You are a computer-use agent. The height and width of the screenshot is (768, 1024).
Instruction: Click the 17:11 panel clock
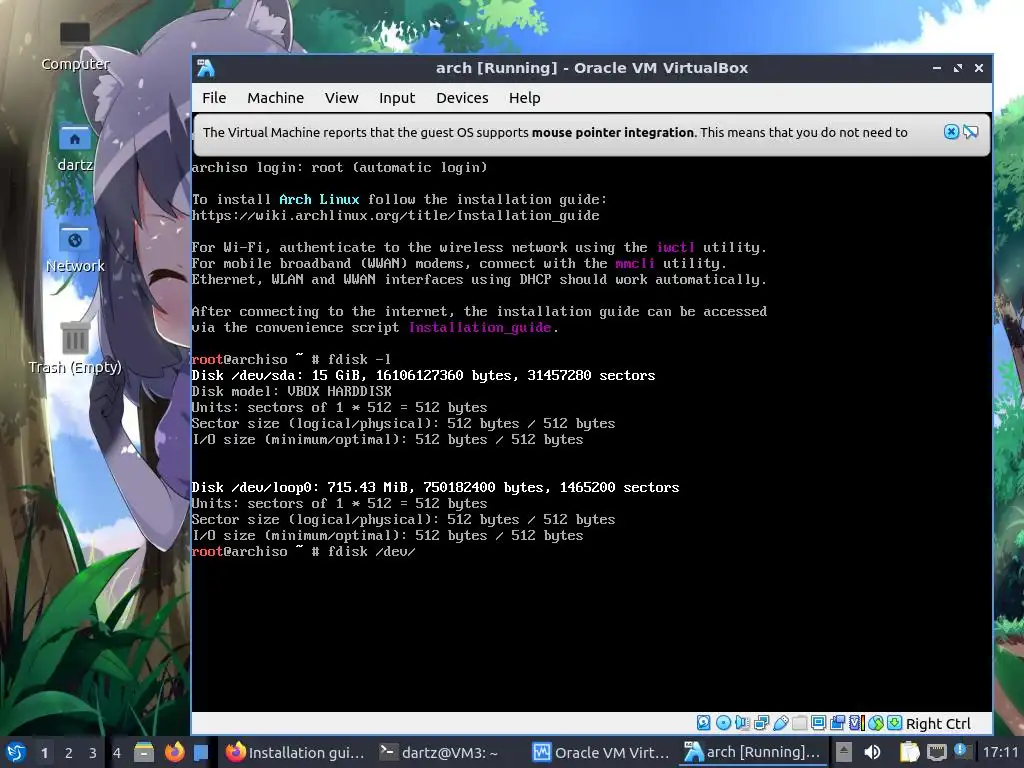[x=1000, y=752]
